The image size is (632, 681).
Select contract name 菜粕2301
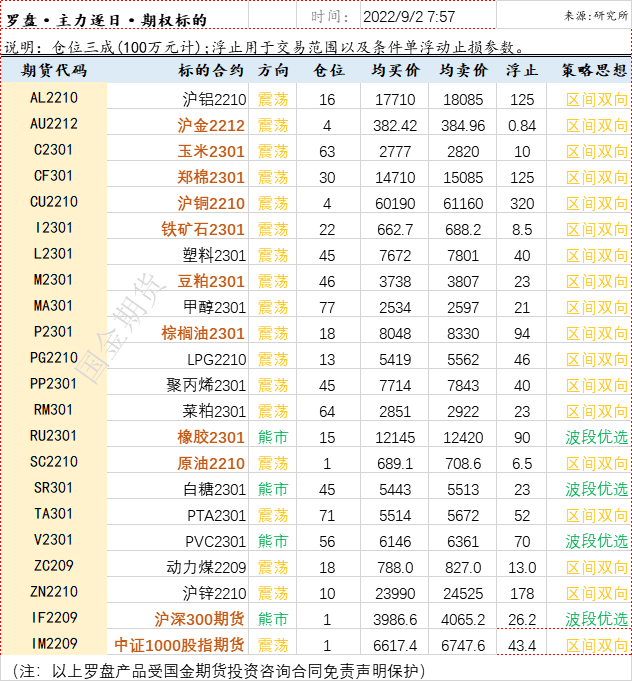tap(215, 412)
